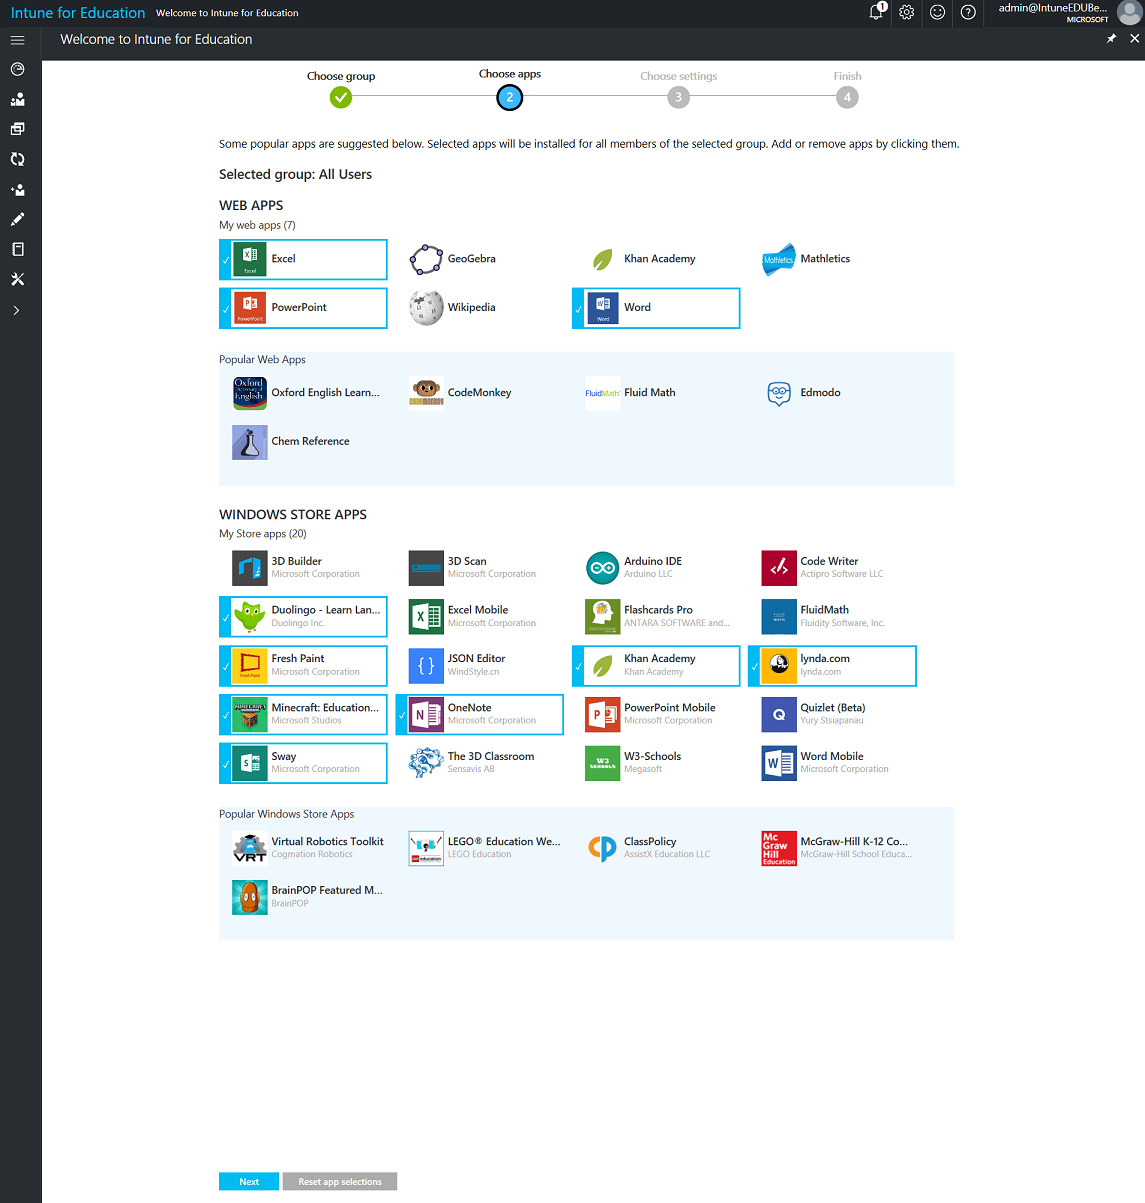1145x1203 pixels.
Task: Select the CodeMonkey web app
Action: click(480, 393)
